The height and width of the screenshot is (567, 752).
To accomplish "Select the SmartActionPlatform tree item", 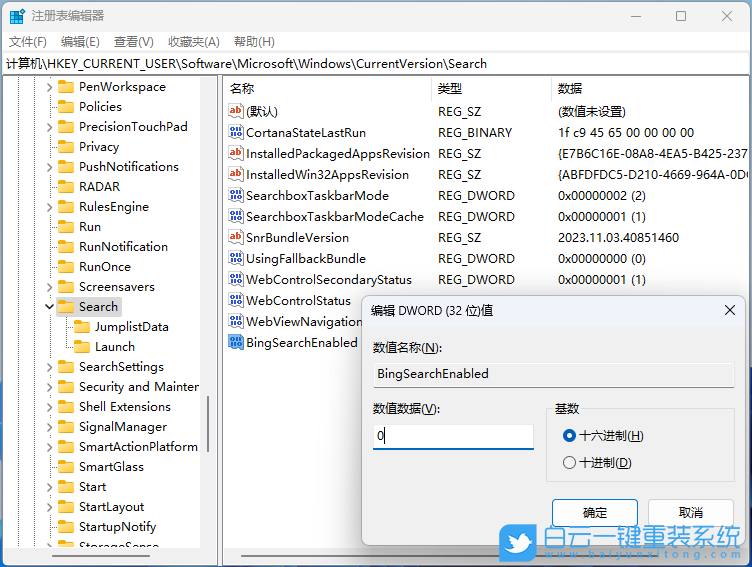I will (x=138, y=447).
